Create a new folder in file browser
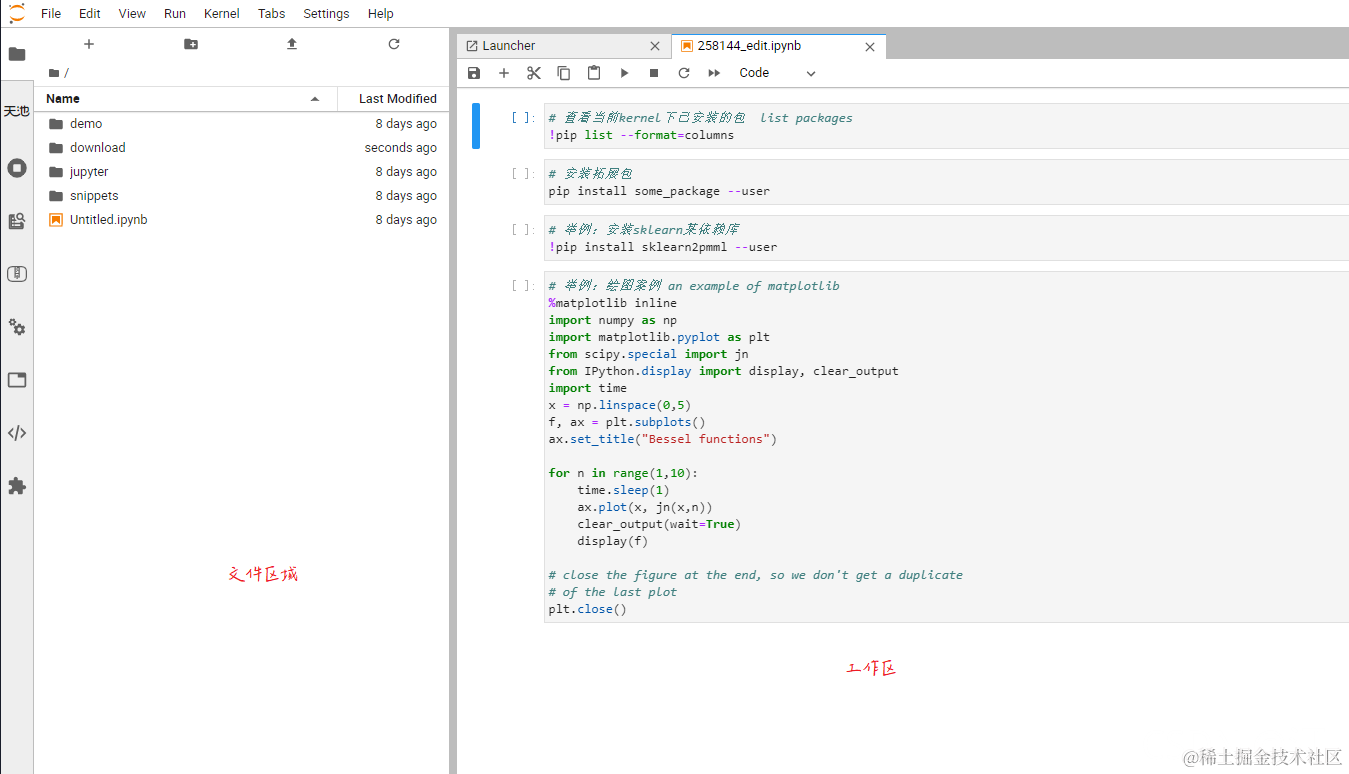 (191, 44)
